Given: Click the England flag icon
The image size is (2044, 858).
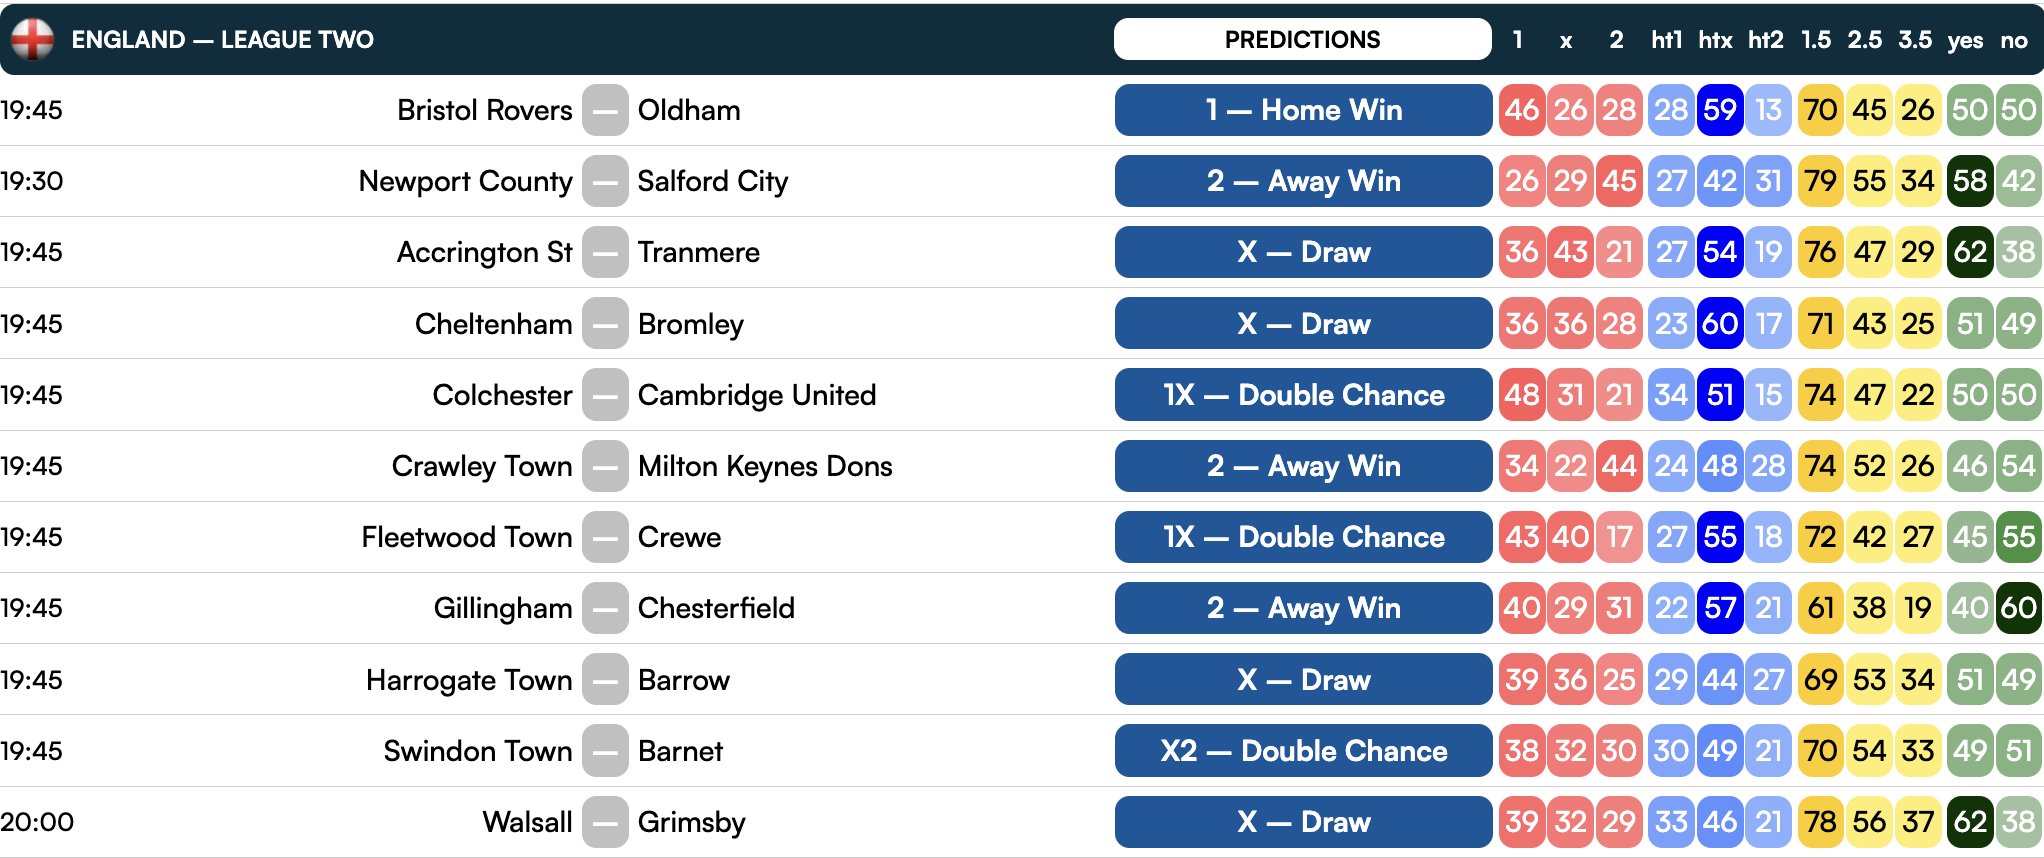Looking at the screenshot, I should click(32, 40).
